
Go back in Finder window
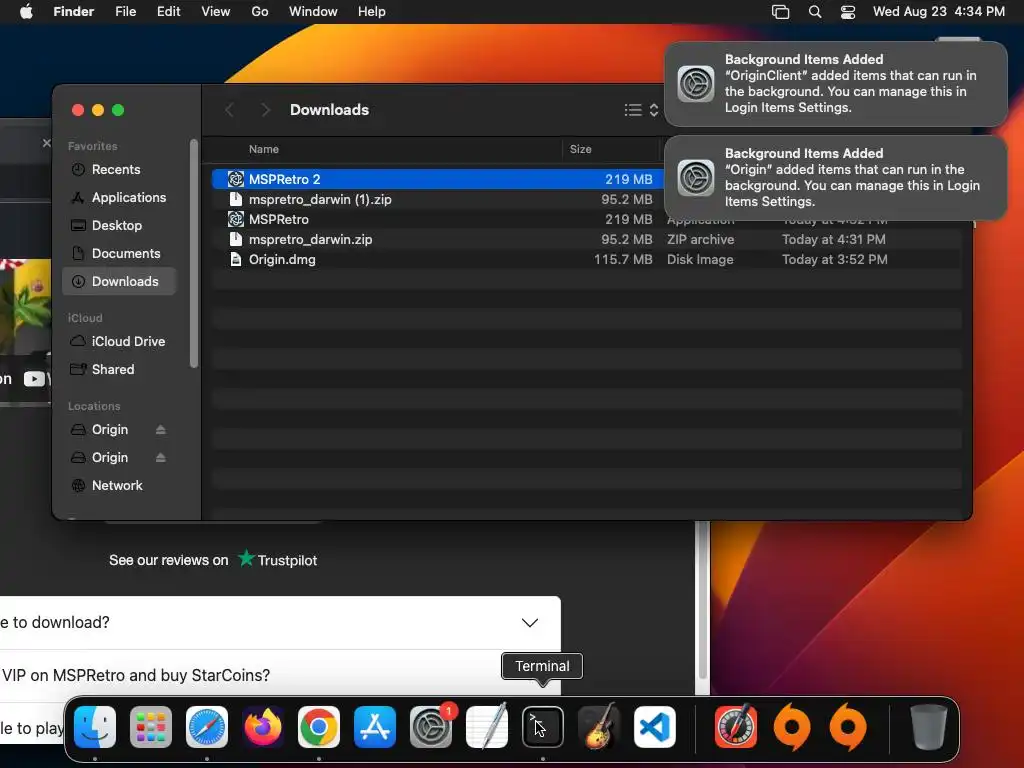click(x=229, y=110)
